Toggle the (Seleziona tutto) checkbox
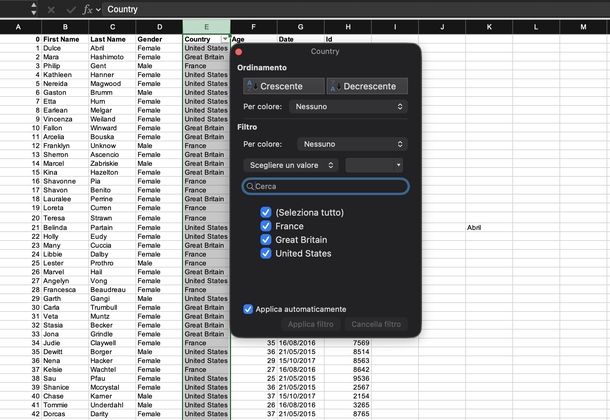This screenshot has width=610, height=420. coord(266,212)
